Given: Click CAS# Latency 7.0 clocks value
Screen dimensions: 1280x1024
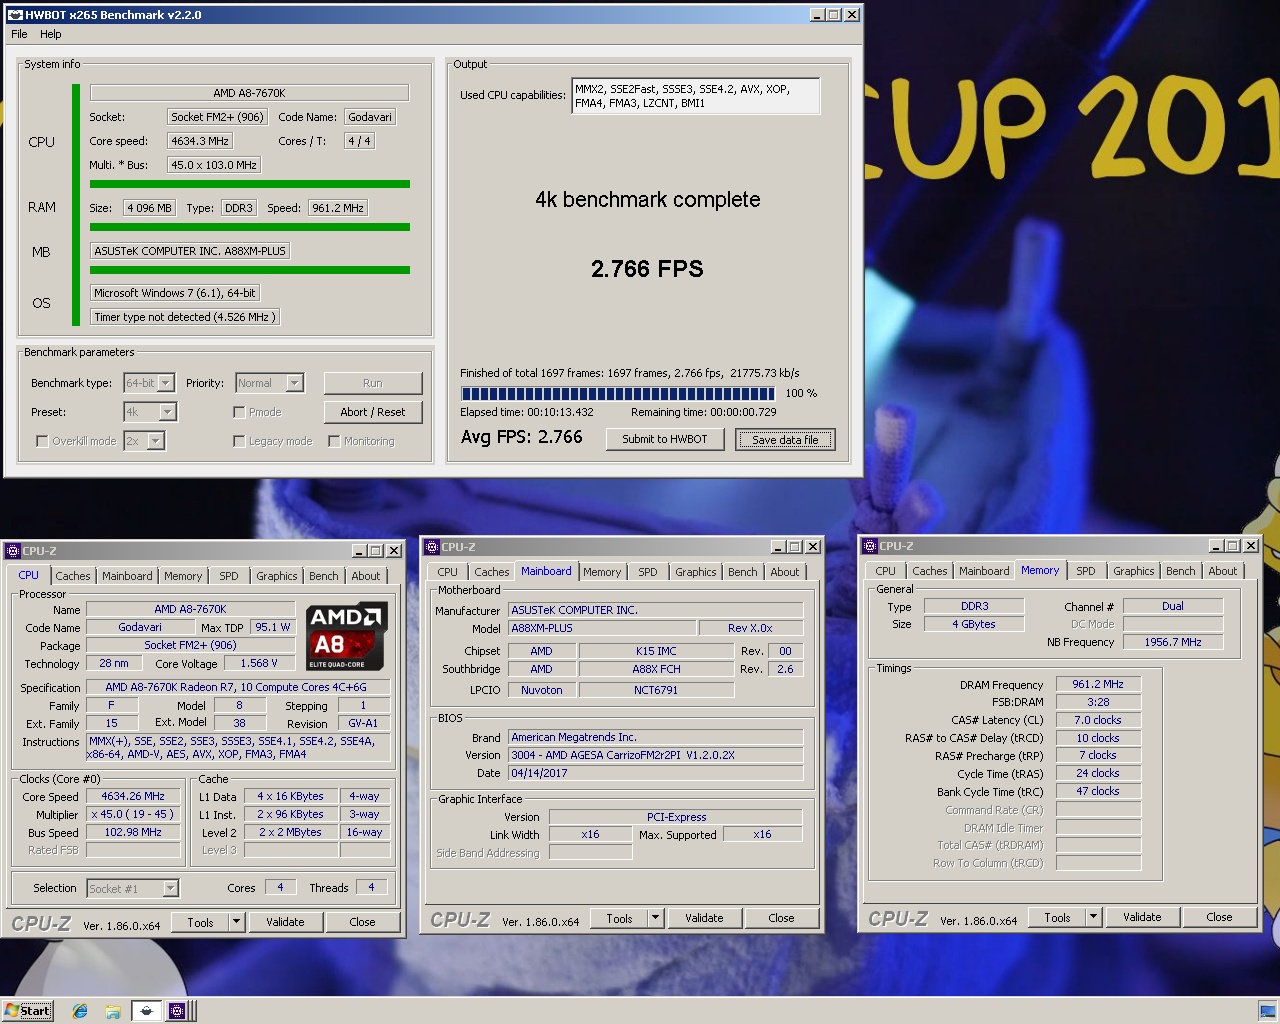Looking at the screenshot, I should (x=1098, y=720).
